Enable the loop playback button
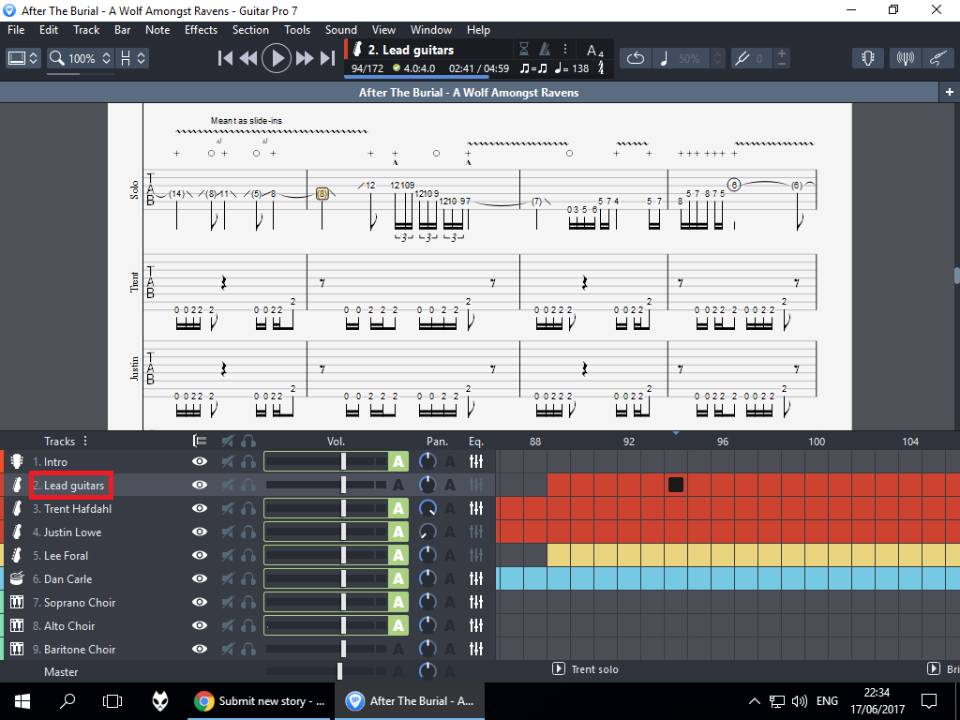 [x=636, y=58]
